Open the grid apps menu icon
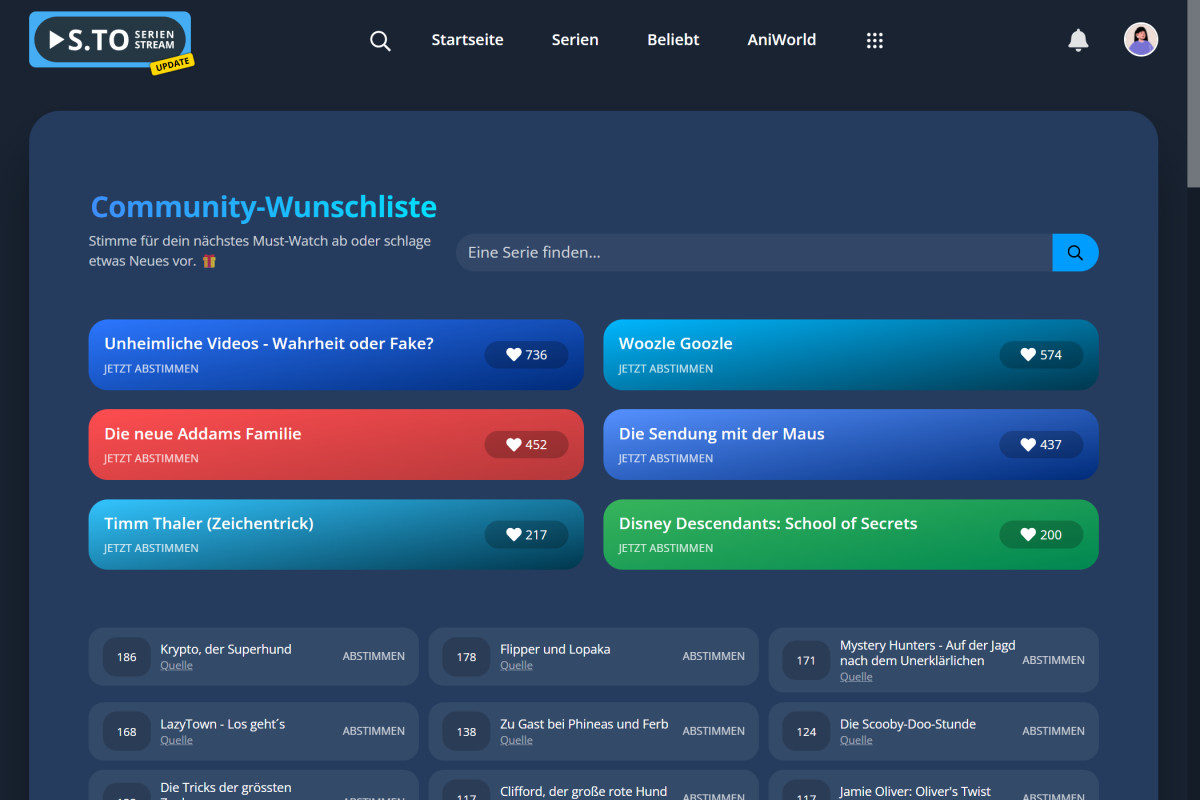This screenshot has height=800, width=1200. (874, 41)
